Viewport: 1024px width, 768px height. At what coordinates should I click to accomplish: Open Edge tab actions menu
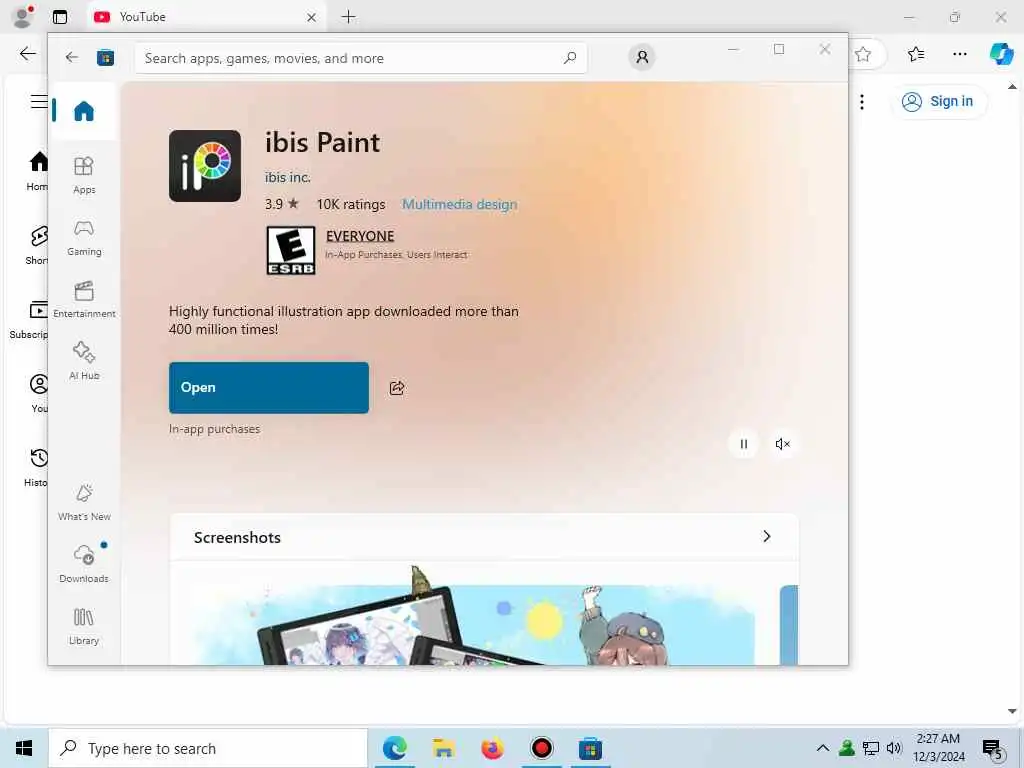pyautogui.click(x=60, y=17)
